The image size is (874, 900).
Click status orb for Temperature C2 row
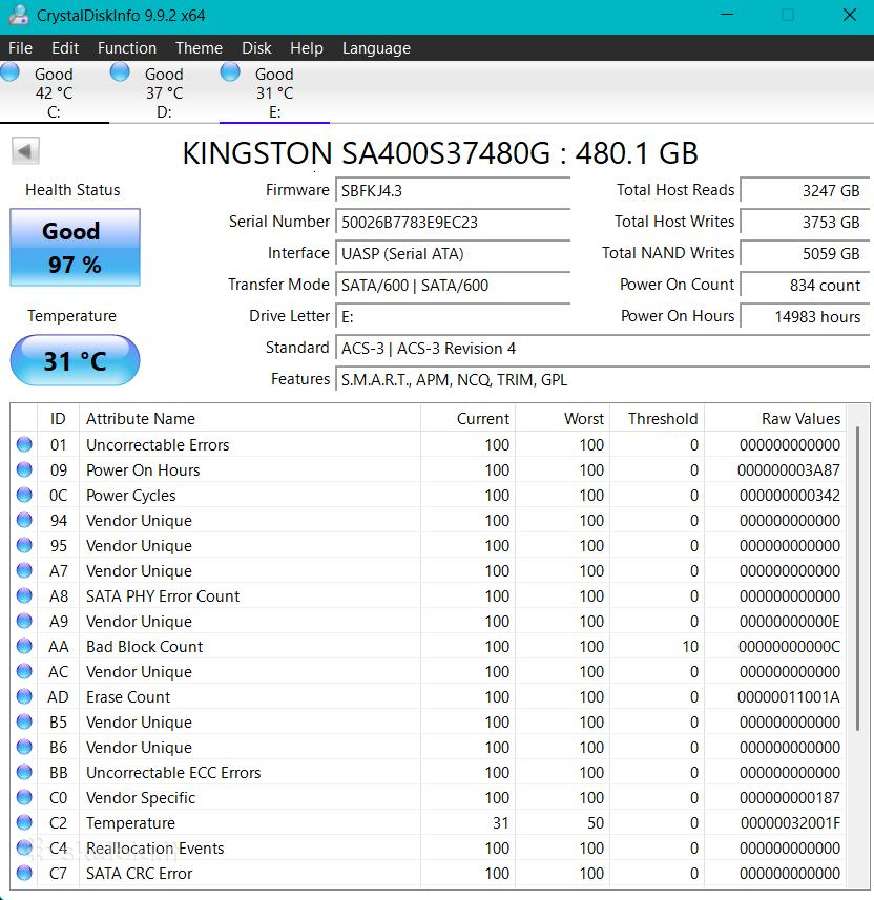click(25, 823)
